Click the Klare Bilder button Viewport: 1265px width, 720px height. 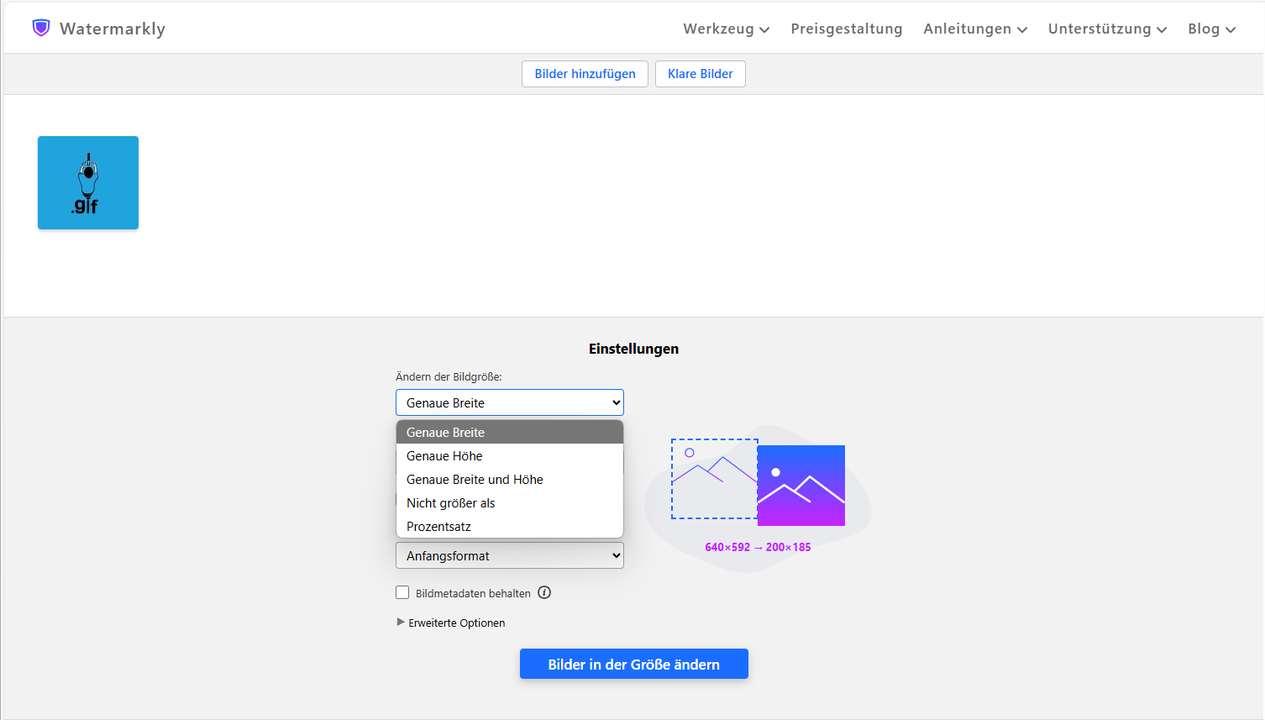700,74
